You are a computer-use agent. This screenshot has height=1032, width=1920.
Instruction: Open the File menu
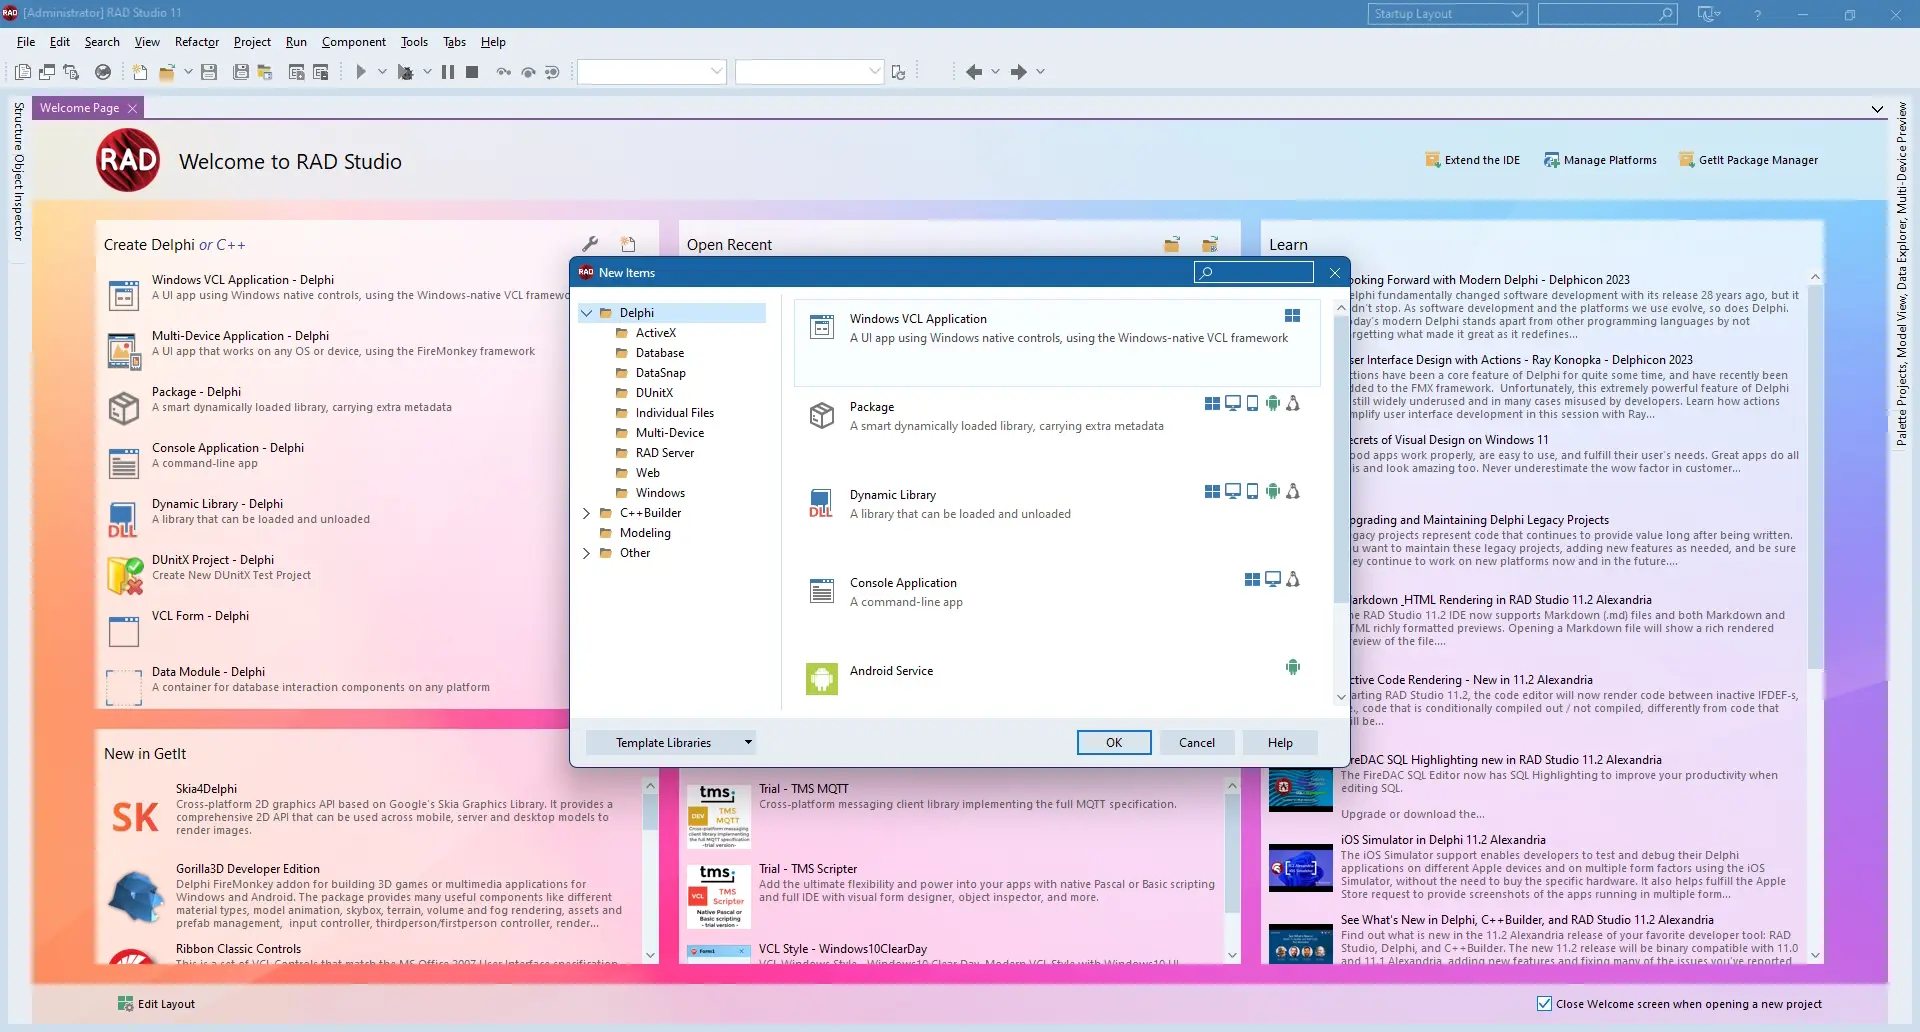coord(26,42)
